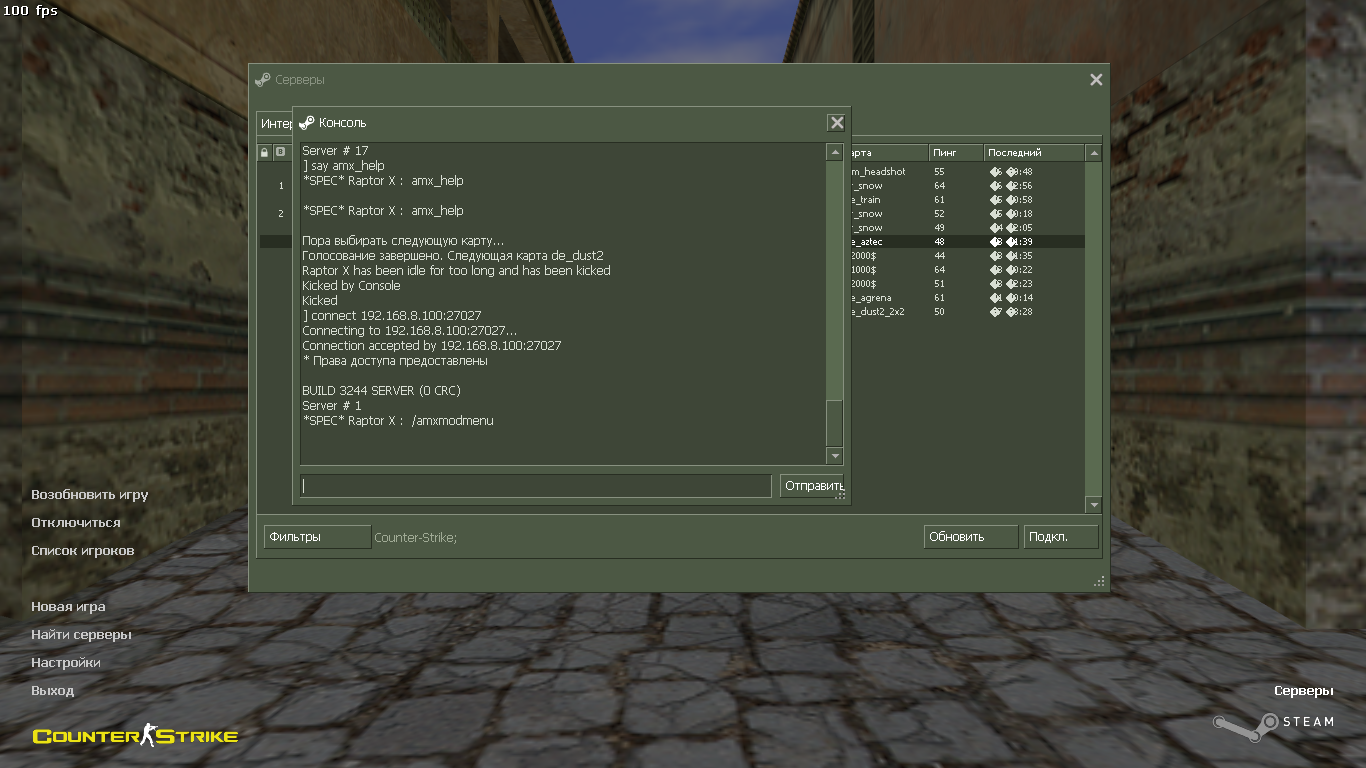The height and width of the screenshot is (768, 1366).
Task: Start Новая игра from main menu
Action: pos(68,607)
